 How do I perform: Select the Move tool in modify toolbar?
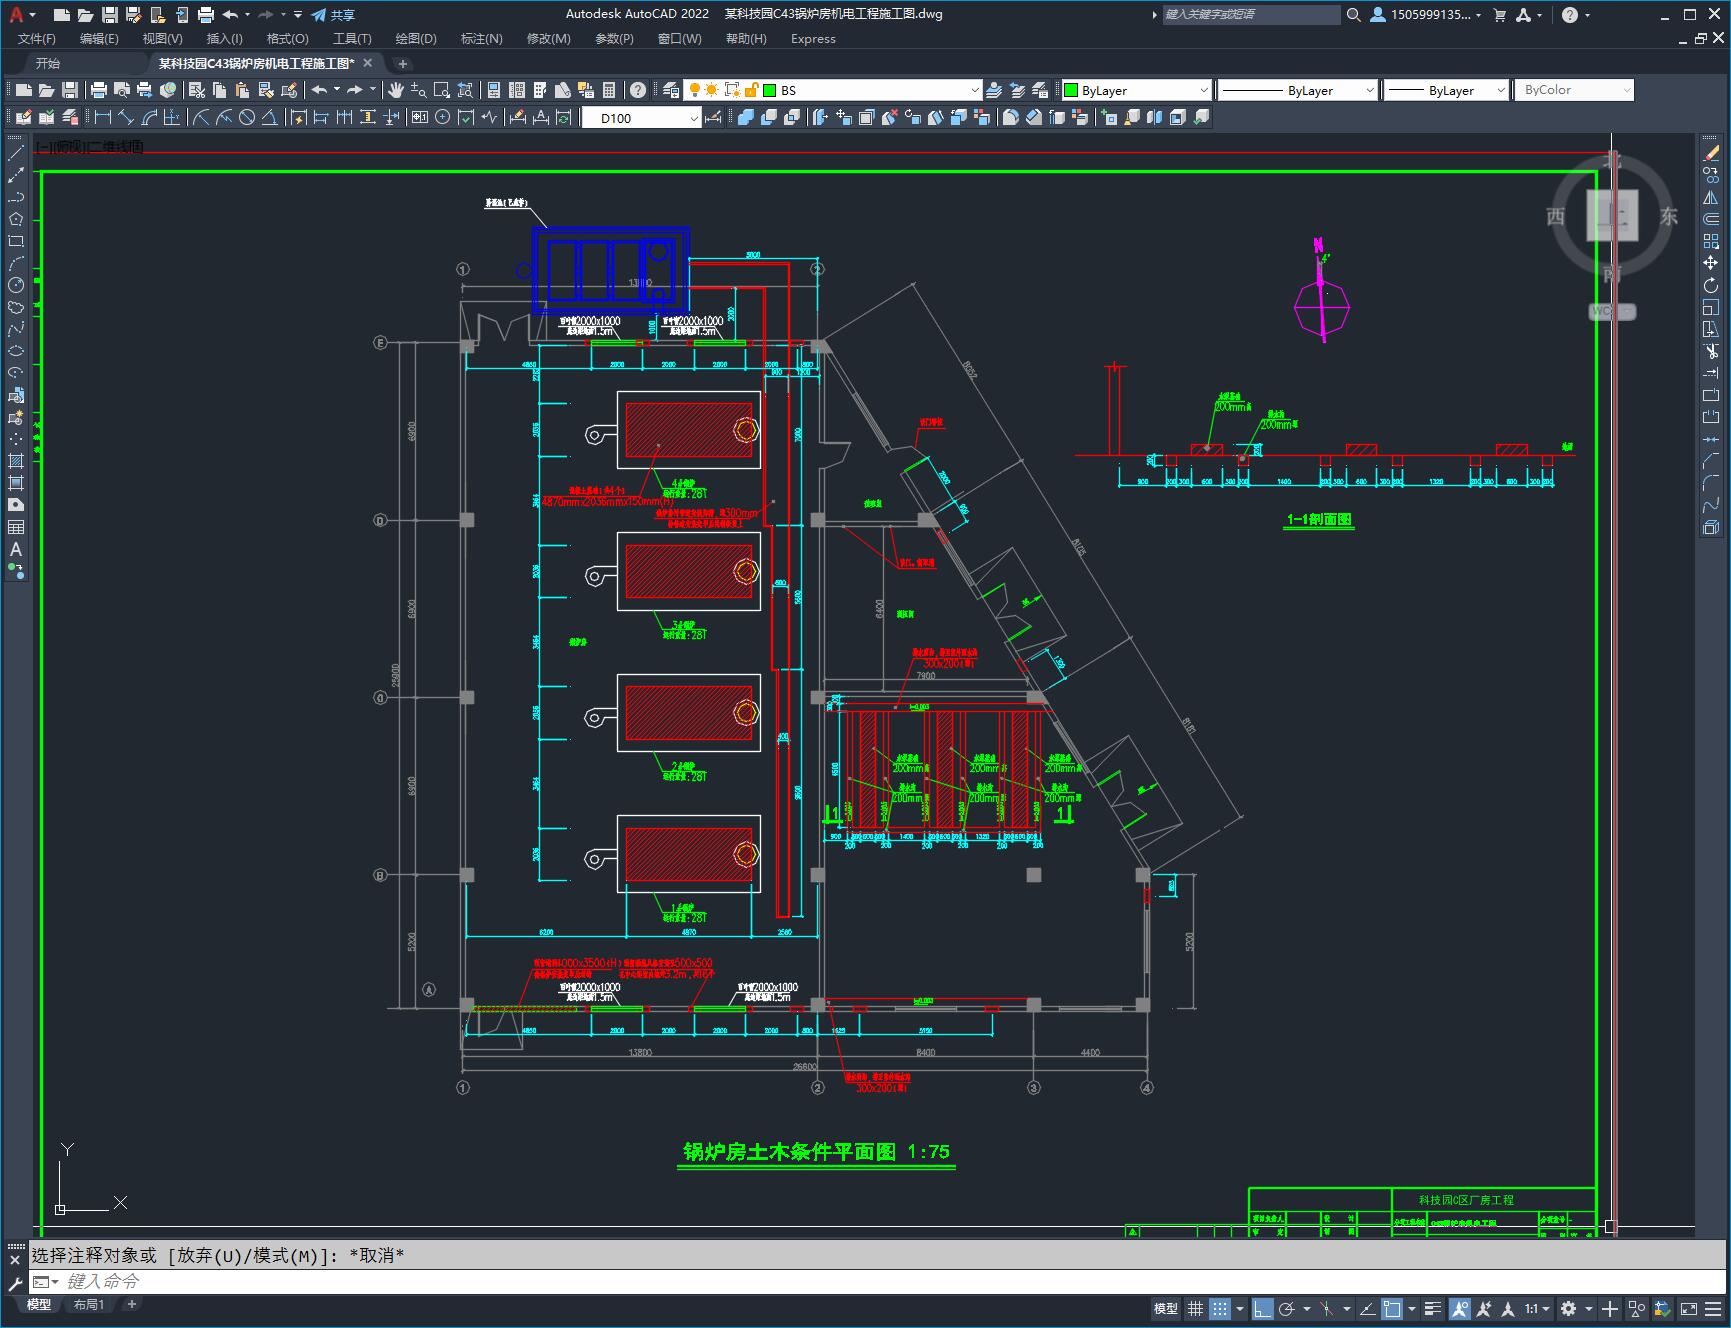(1711, 263)
